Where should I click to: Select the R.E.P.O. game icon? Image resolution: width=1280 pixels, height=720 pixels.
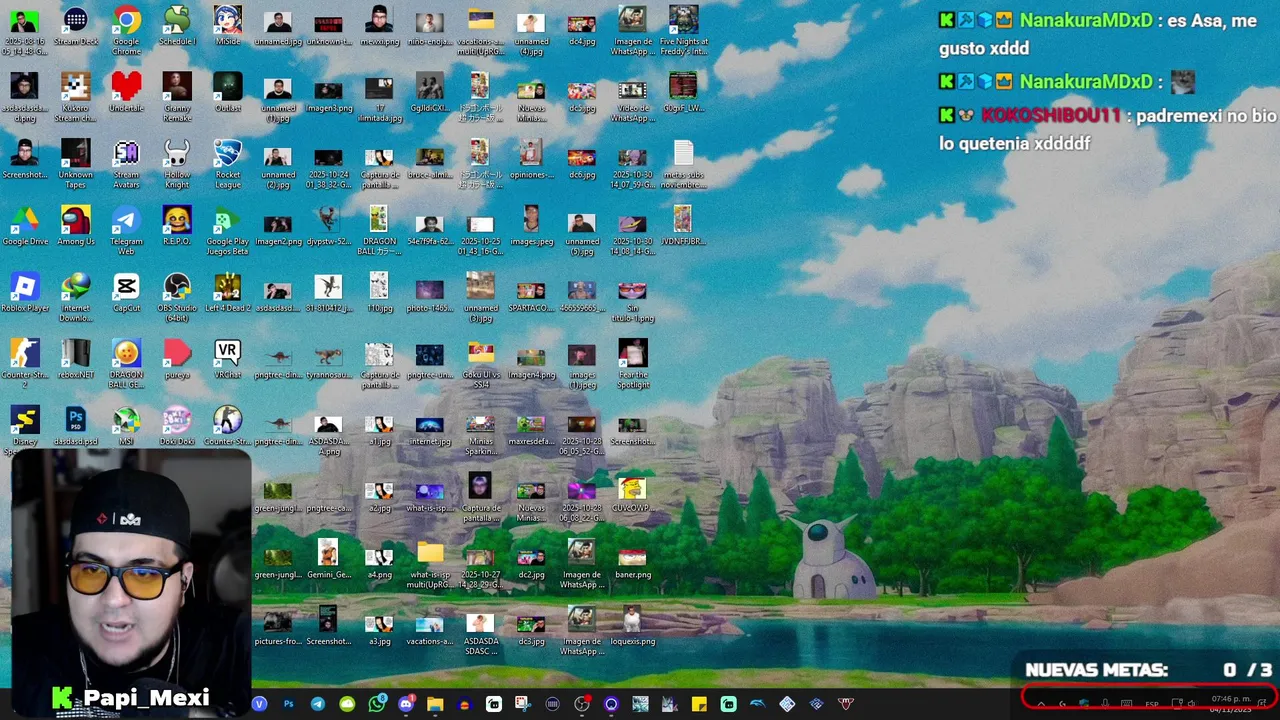177,226
